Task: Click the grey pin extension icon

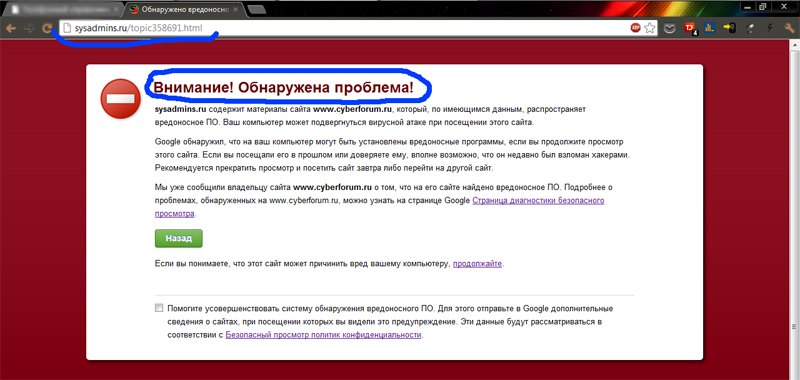Action: pyautogui.click(x=751, y=29)
